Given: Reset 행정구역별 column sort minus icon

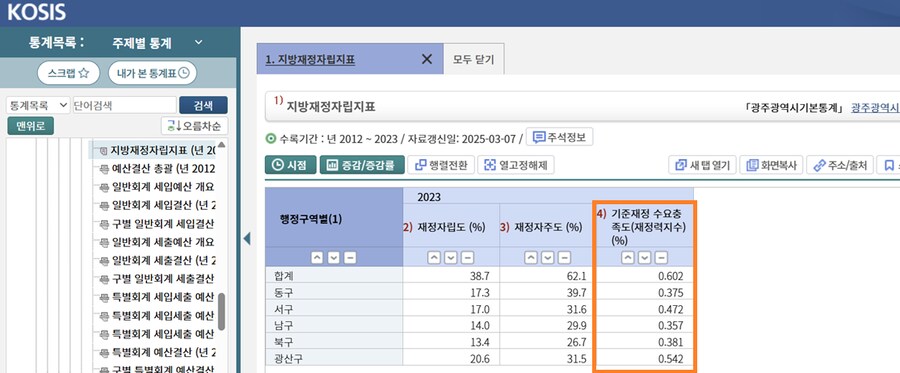Looking at the screenshot, I should (x=350, y=258).
